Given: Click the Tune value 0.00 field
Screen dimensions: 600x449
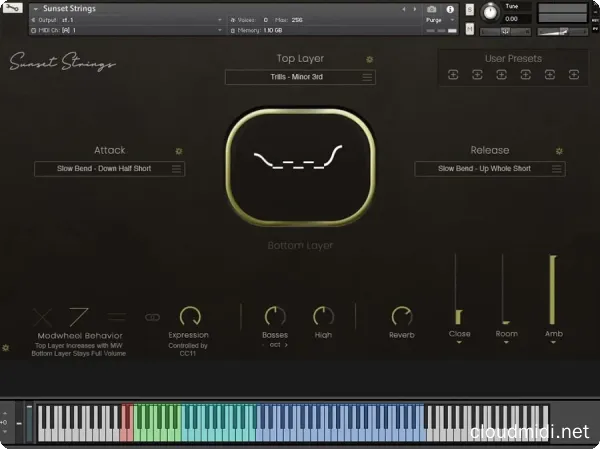Looking at the screenshot, I should point(517,19).
